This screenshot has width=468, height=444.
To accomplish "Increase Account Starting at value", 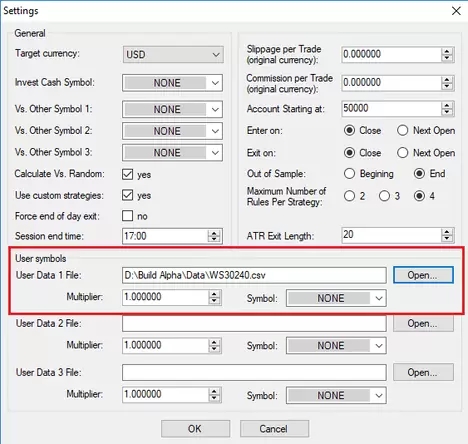I will [447, 105].
